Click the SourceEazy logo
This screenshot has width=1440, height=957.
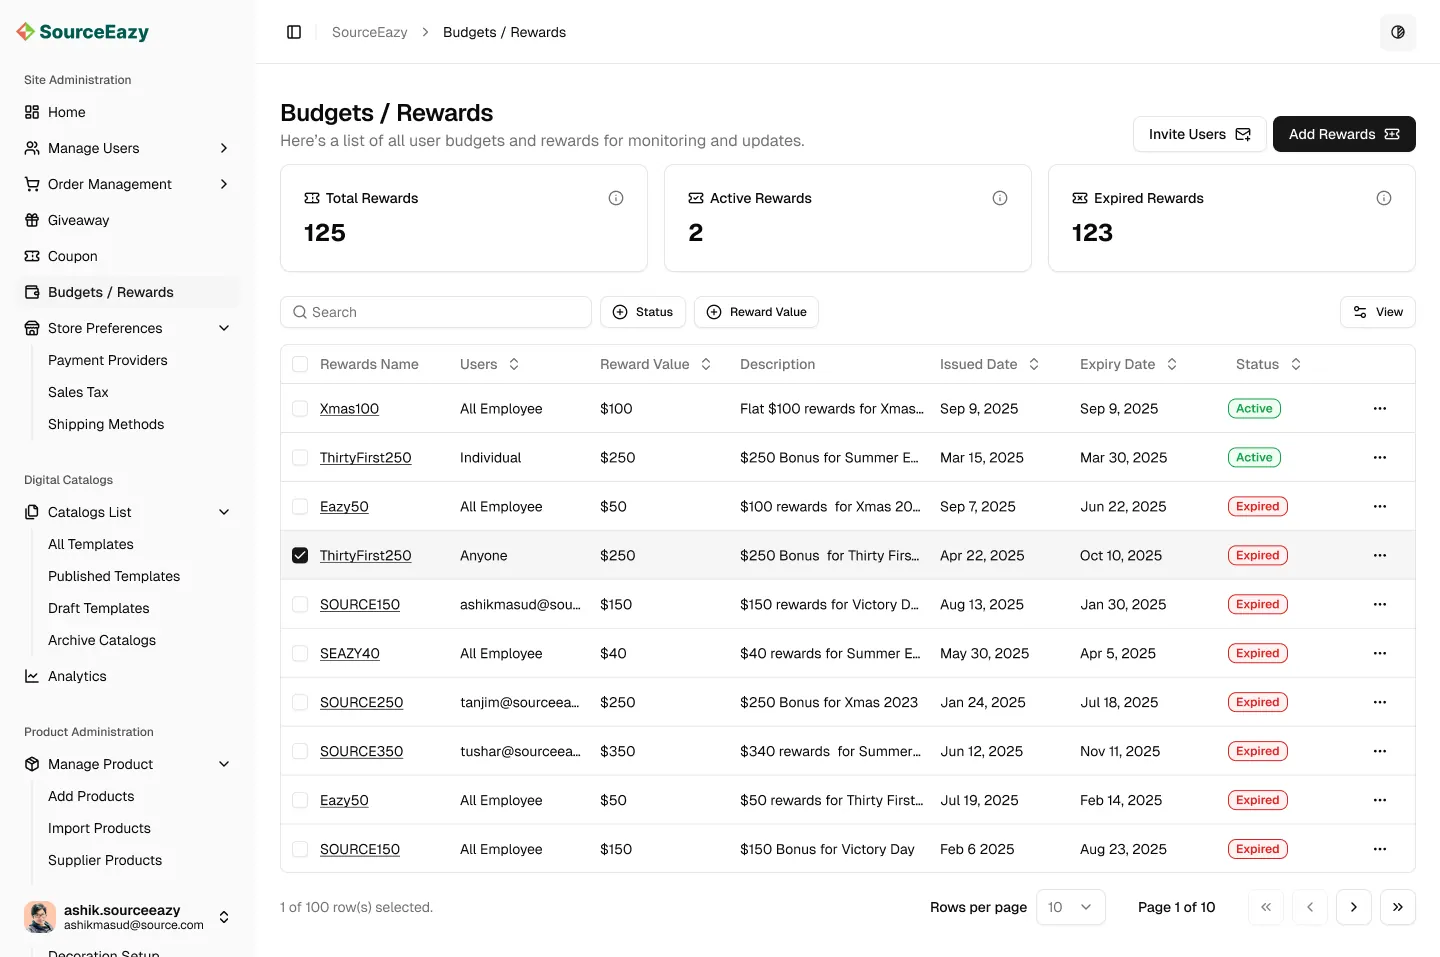coord(83,32)
